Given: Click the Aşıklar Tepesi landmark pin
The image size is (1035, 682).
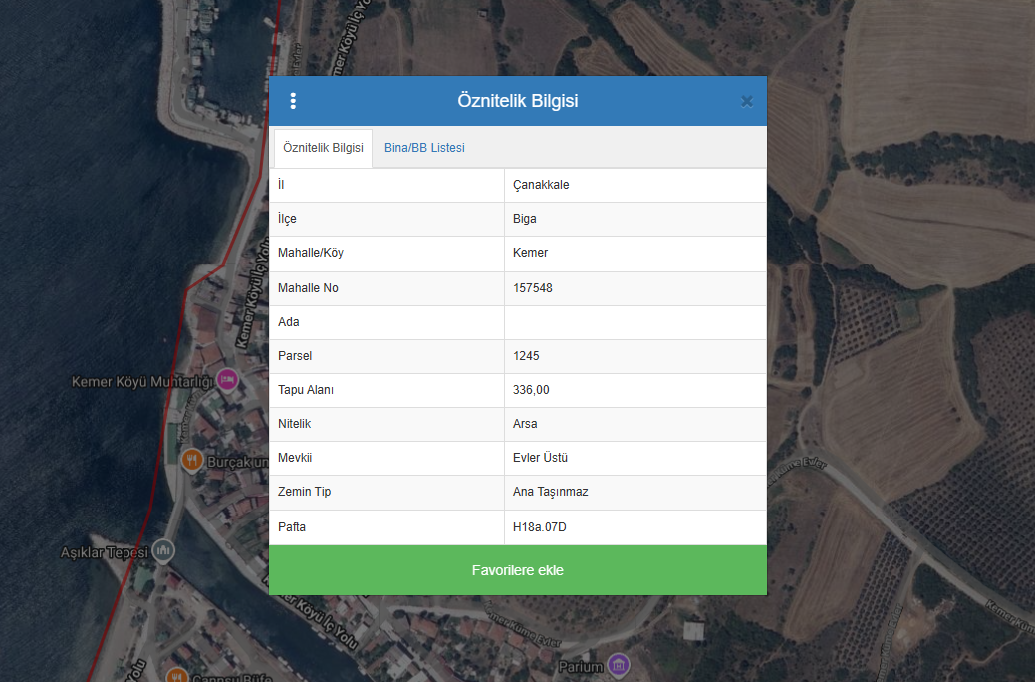Looking at the screenshot, I should click(163, 550).
